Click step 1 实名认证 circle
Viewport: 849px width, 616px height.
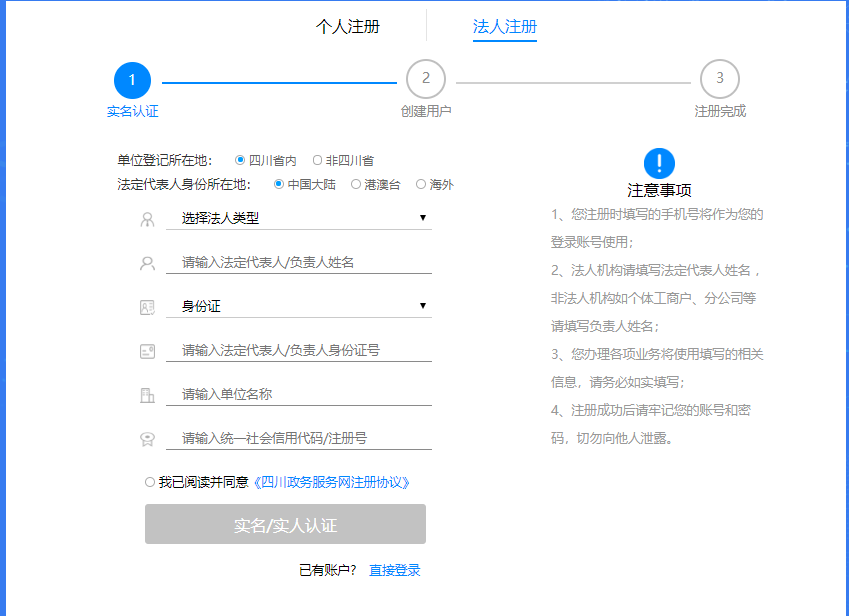[132, 80]
